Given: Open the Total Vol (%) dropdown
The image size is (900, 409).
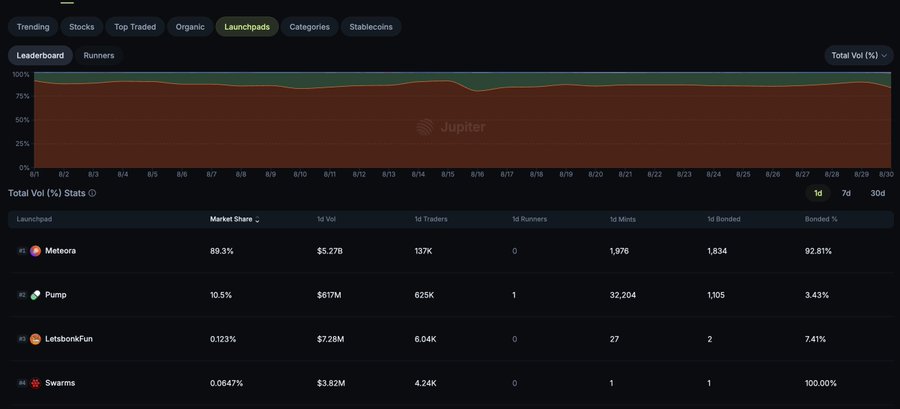Looking at the screenshot, I should [859, 56].
